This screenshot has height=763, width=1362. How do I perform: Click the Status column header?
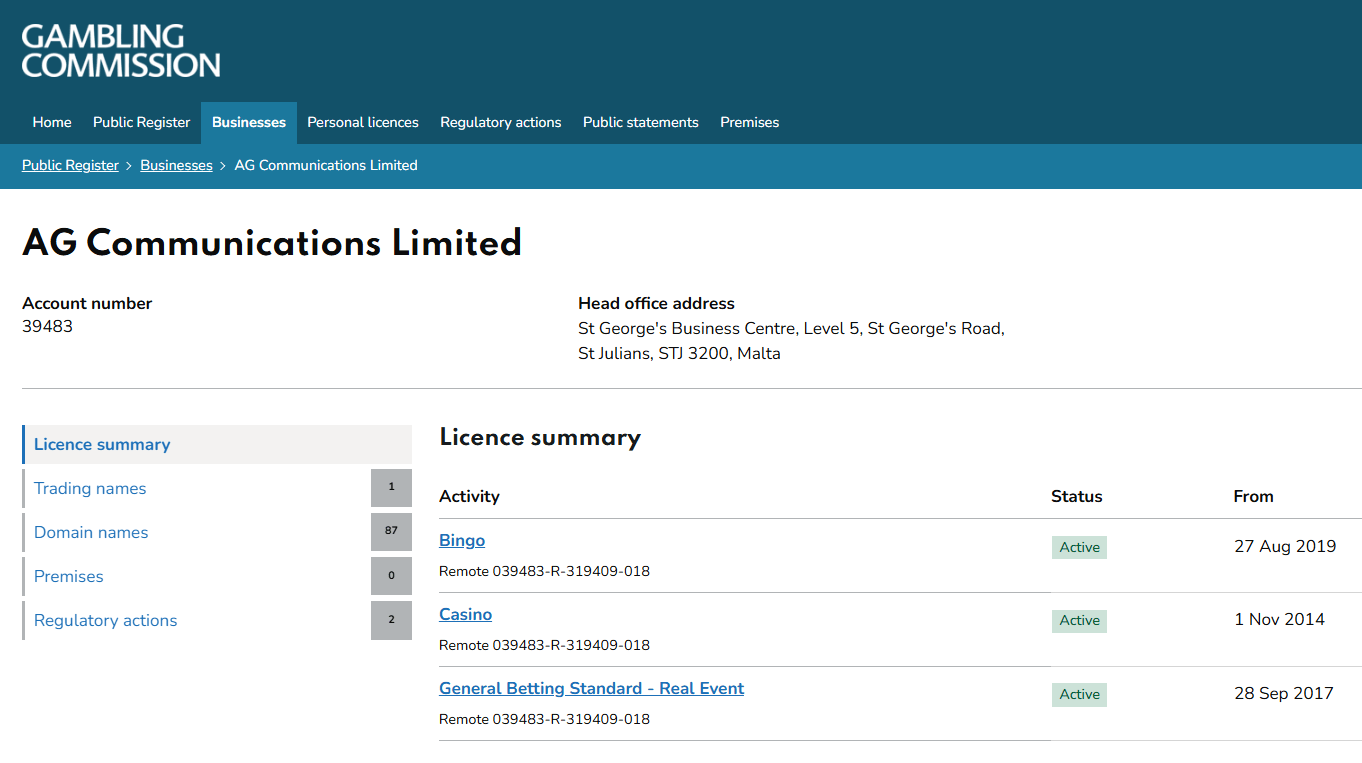1077,496
